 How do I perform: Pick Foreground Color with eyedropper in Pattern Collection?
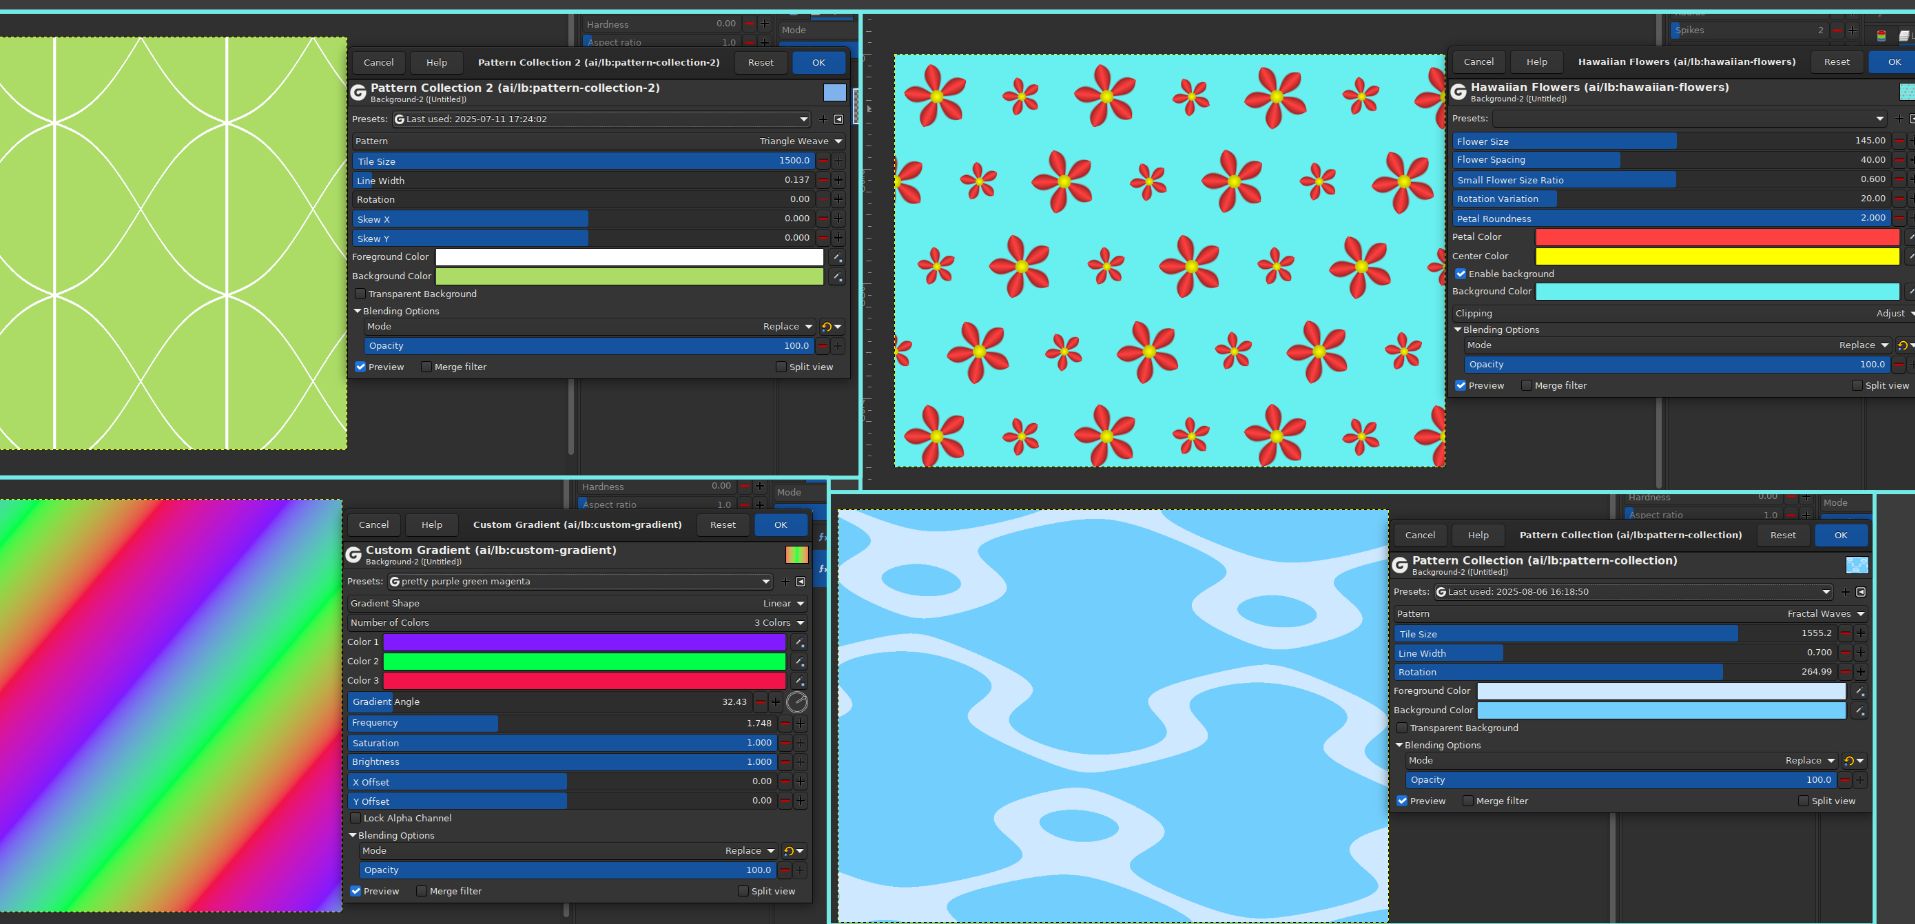click(1859, 692)
